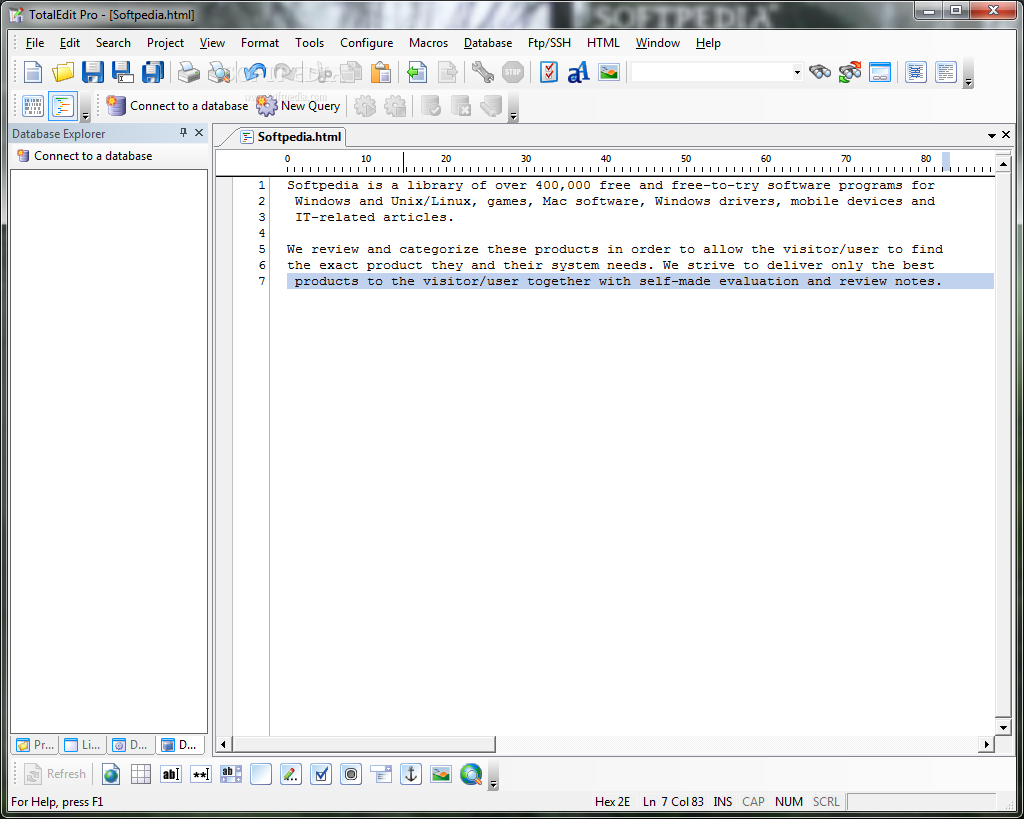This screenshot has width=1024, height=819.
Task: Open a file with the yellow folder icon
Action: pyautogui.click(x=63, y=72)
